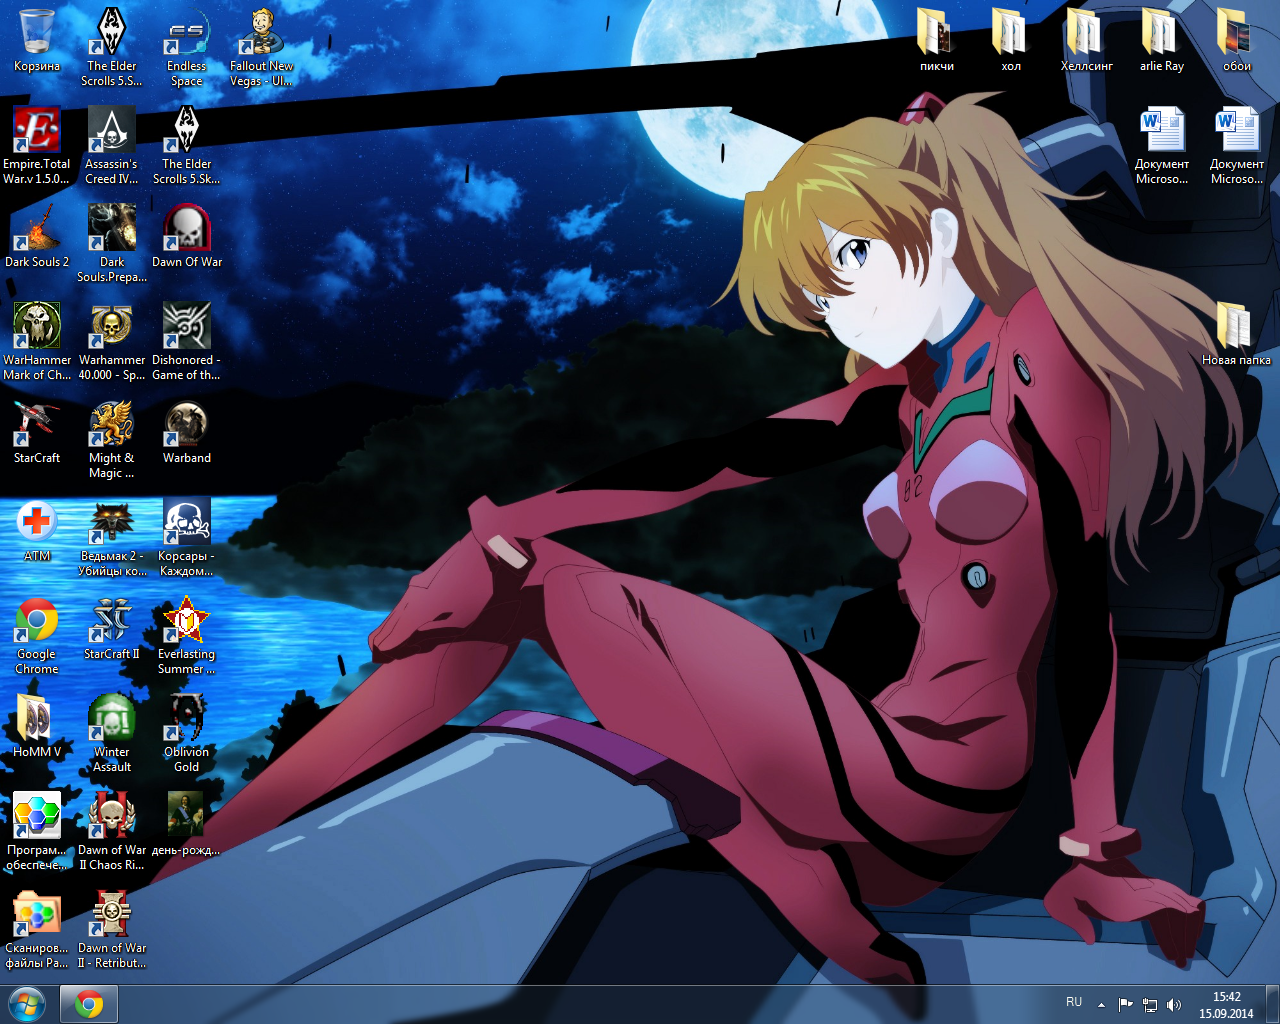This screenshot has height=1024, width=1280.
Task: Click the хол folder
Action: [x=1011, y=40]
